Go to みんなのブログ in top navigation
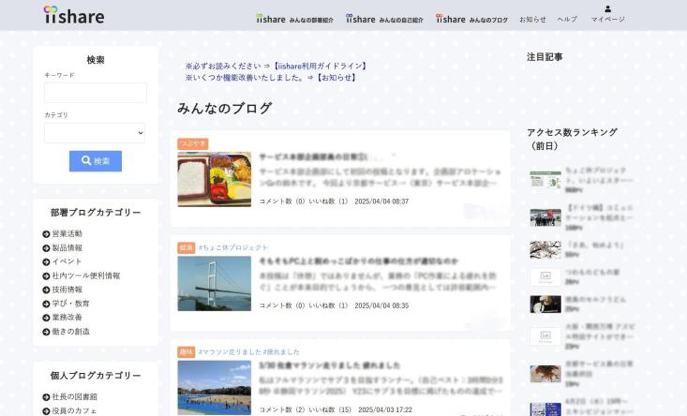687x416 pixels. coord(472,19)
